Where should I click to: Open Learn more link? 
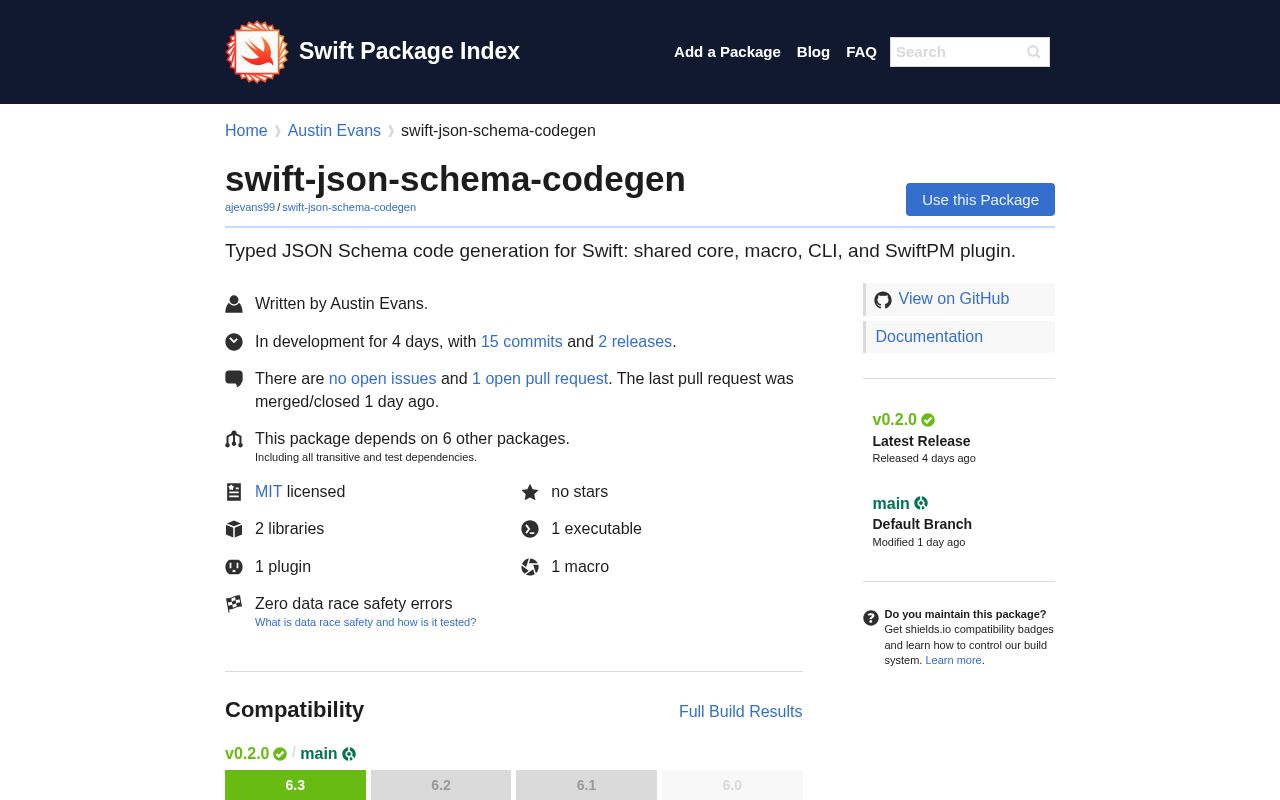click(x=953, y=660)
